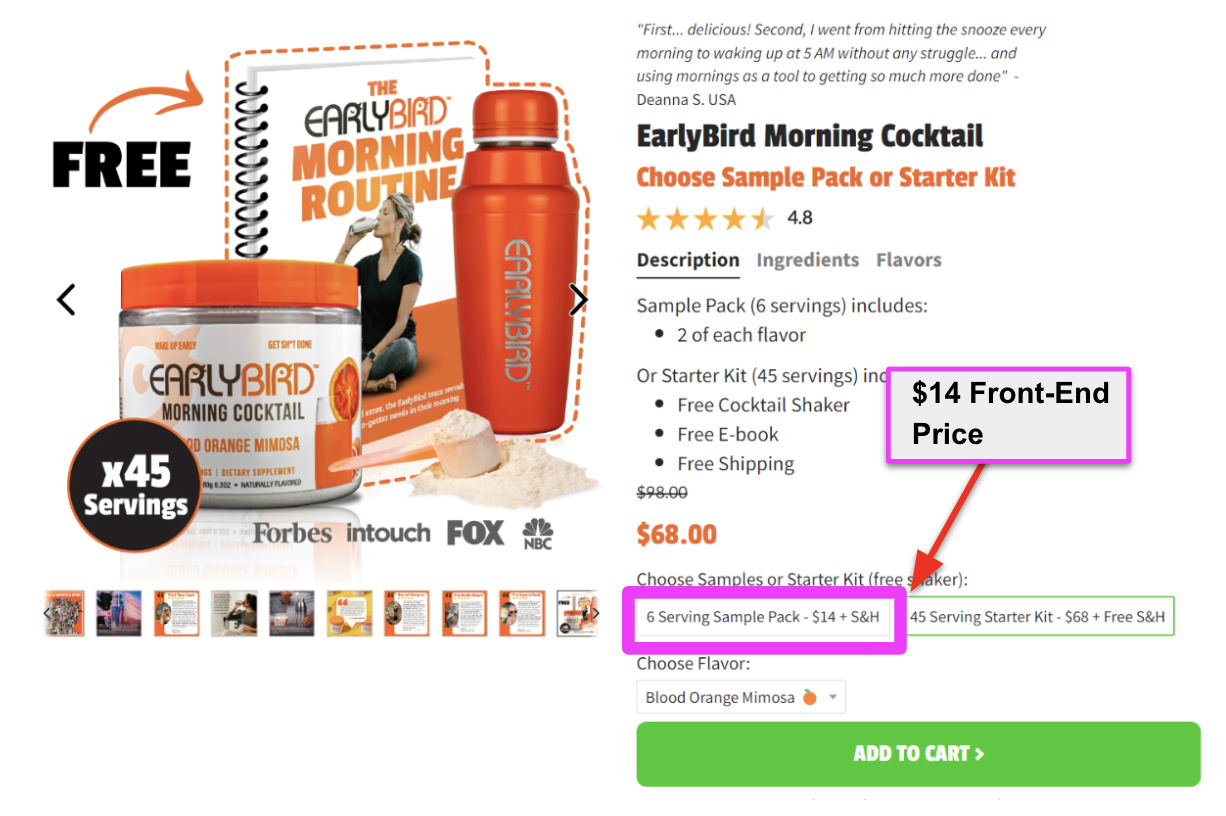1226x816 pixels.
Task: Go to previous product image arrow
Action: pos(66,299)
